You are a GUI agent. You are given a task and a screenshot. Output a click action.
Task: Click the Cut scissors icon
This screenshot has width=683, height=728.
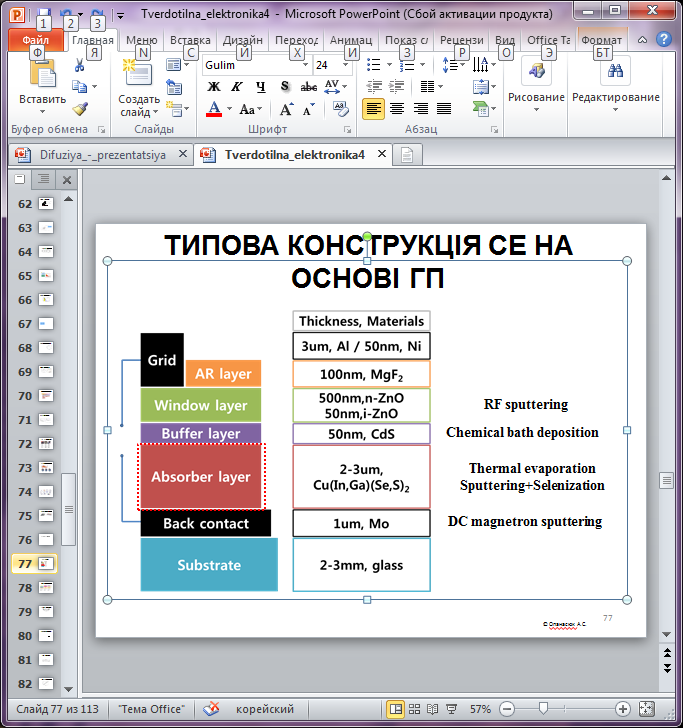tap(79, 65)
